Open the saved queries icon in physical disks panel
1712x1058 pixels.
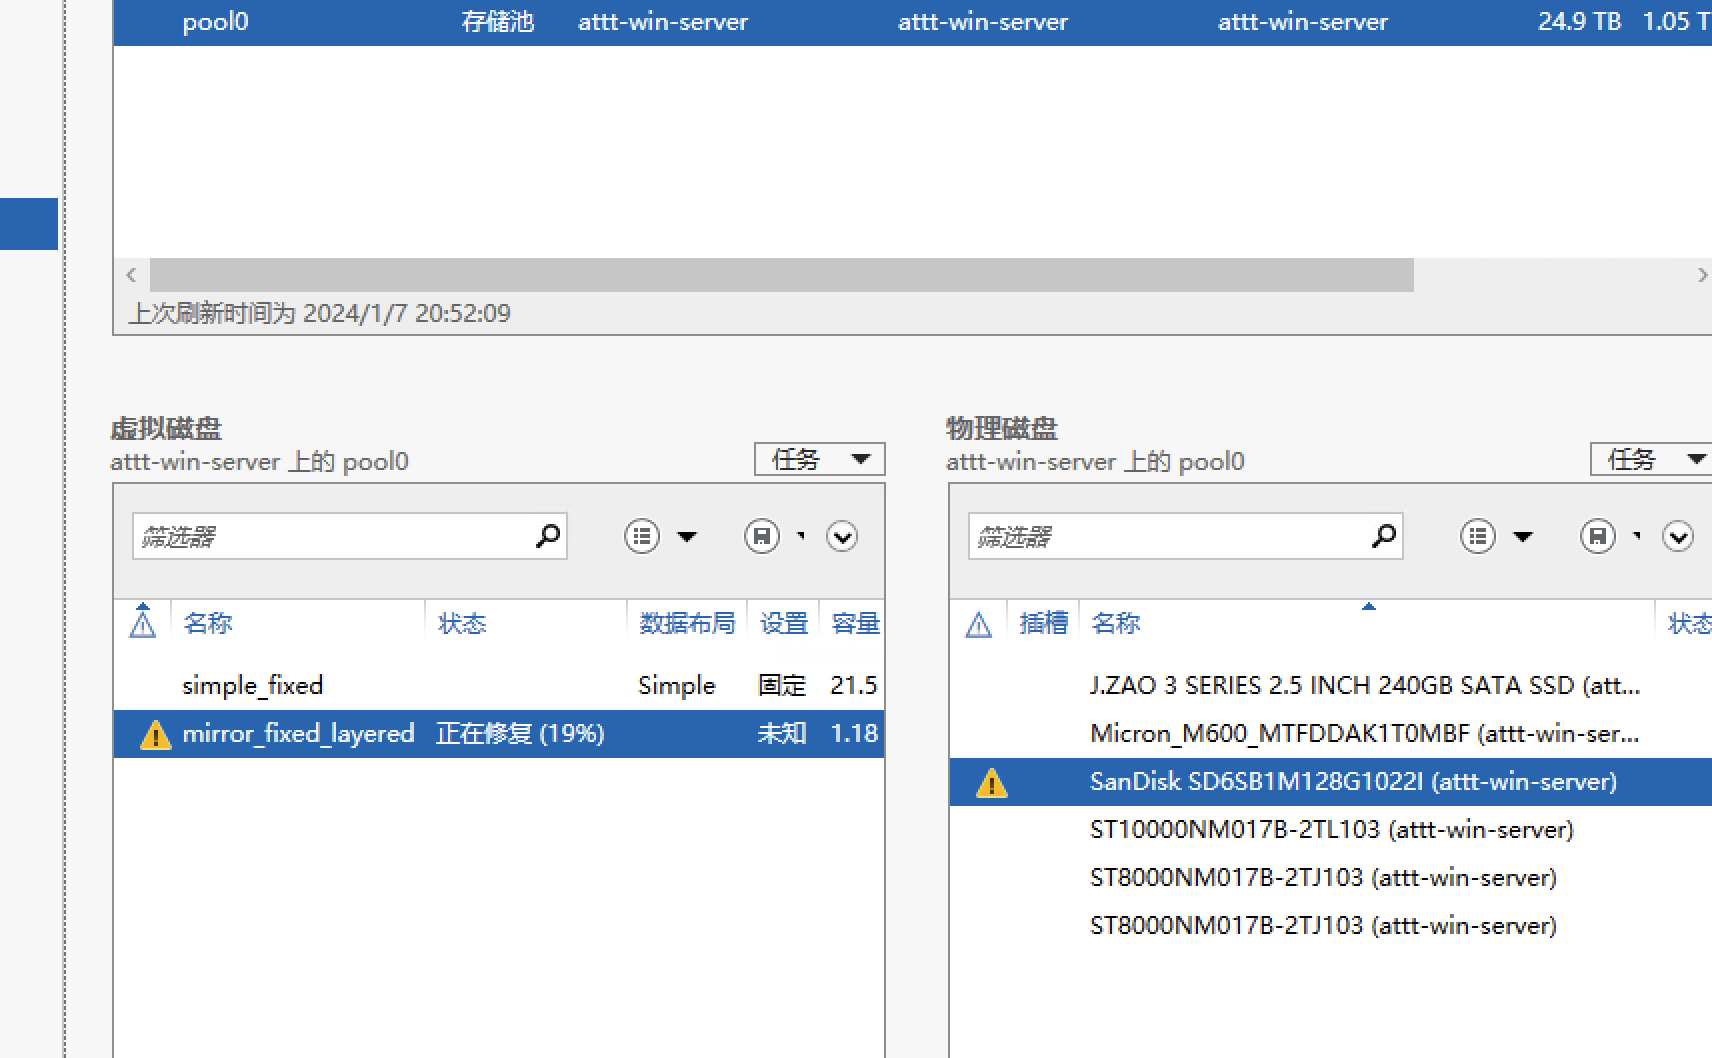(1598, 536)
